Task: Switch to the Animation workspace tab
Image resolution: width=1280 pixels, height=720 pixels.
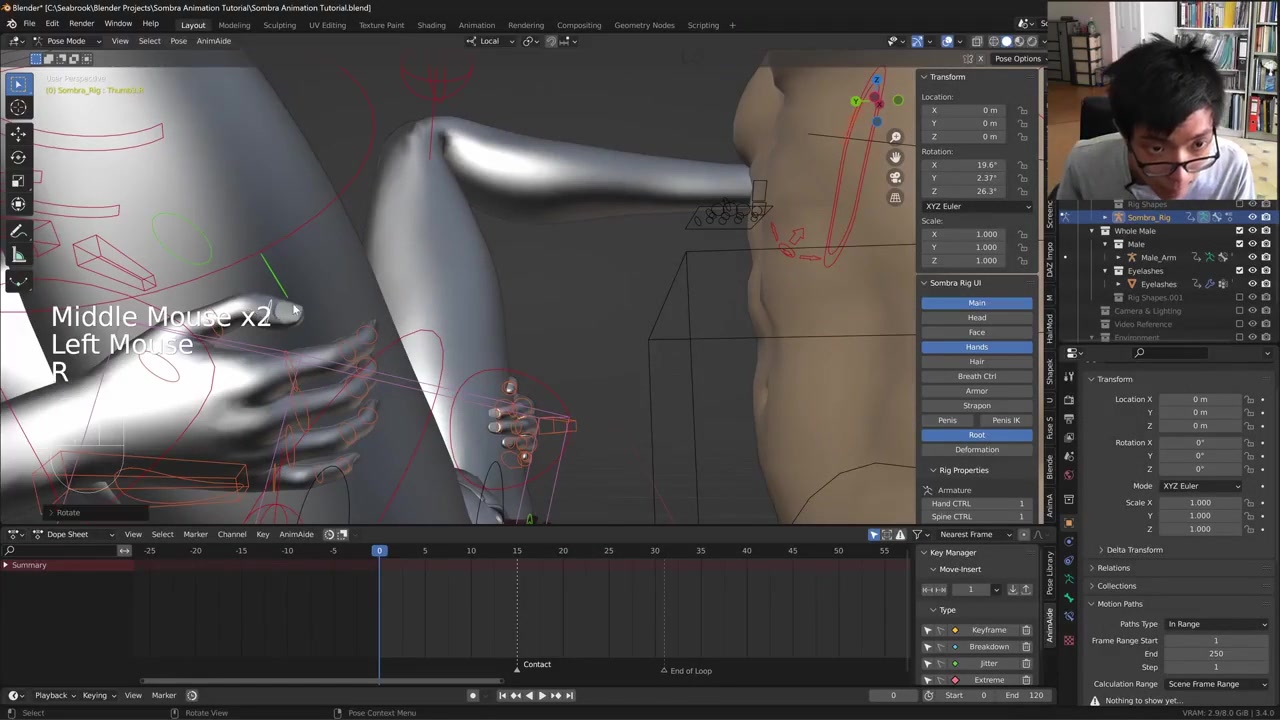Action: click(x=476, y=25)
